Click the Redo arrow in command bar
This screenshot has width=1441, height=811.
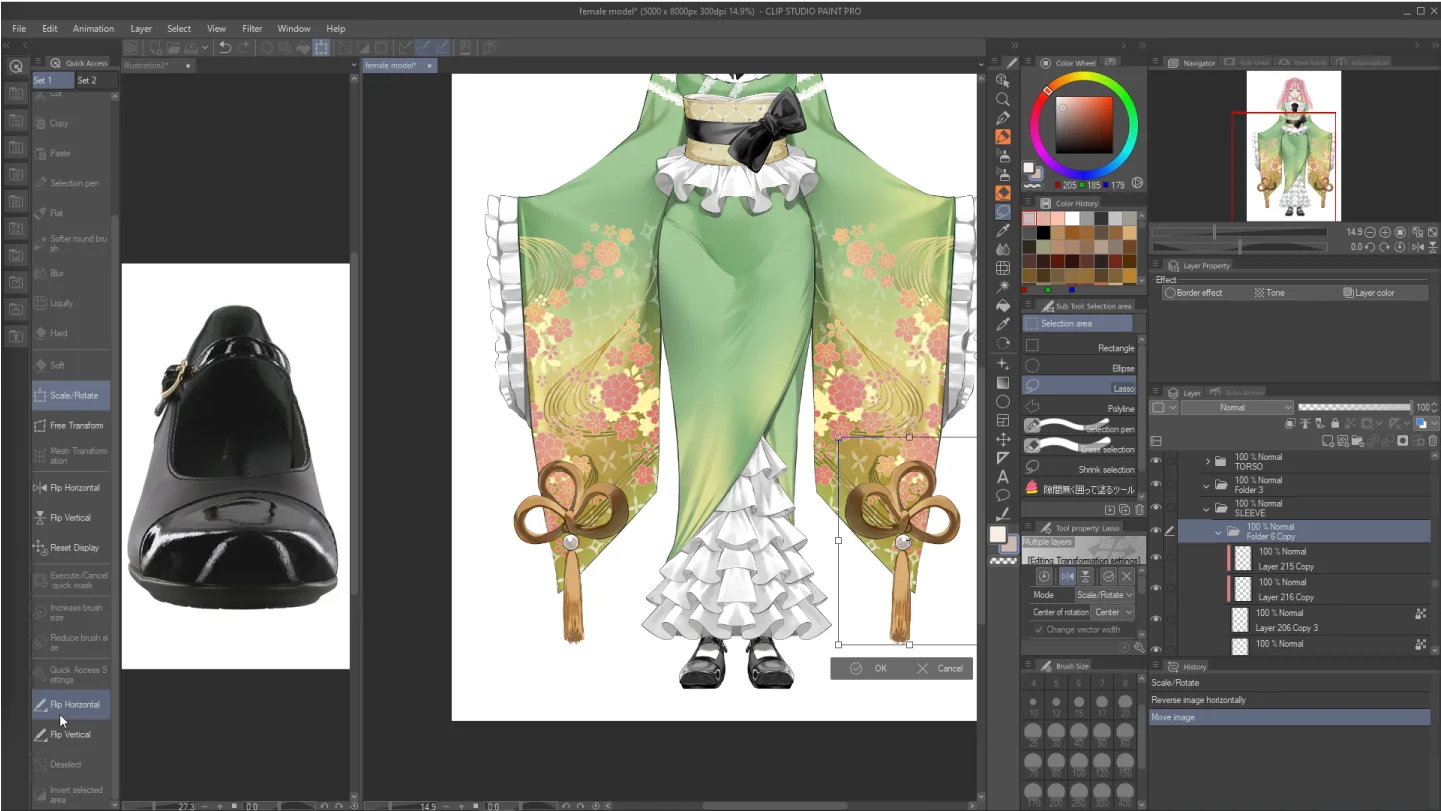(x=244, y=47)
